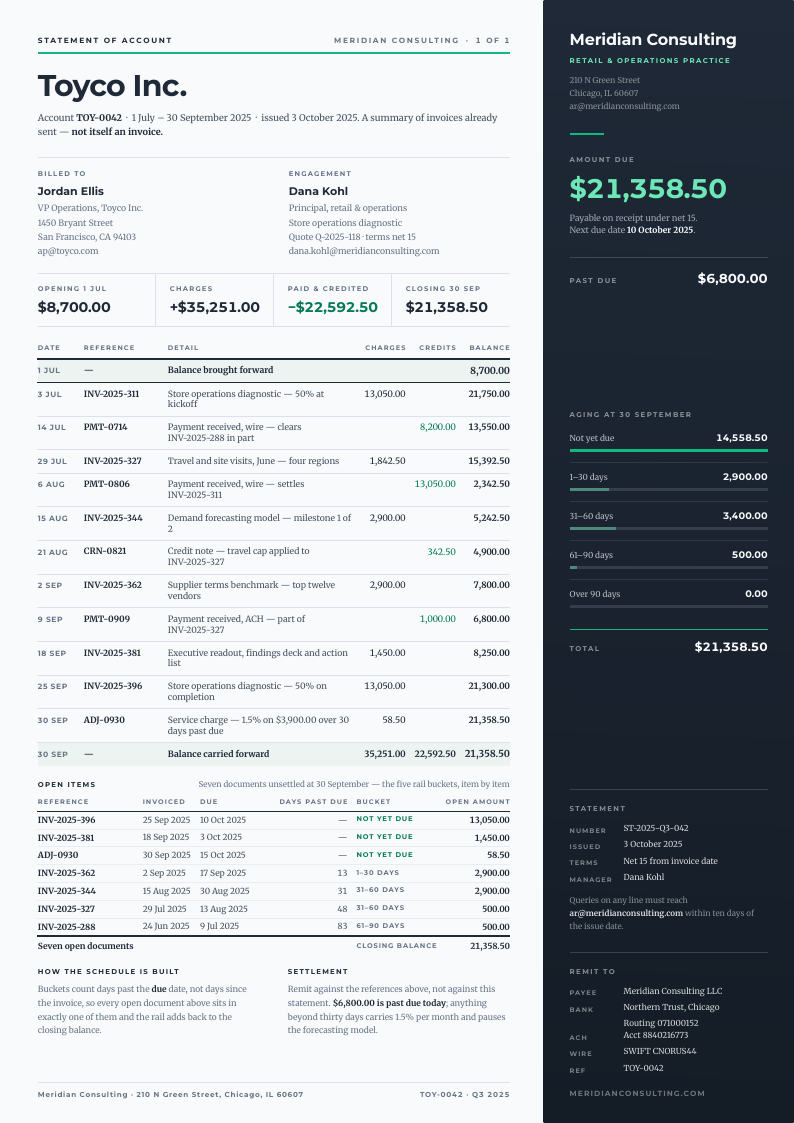Click the Over 90 days aging bar
The image size is (794, 1123).
click(669, 606)
